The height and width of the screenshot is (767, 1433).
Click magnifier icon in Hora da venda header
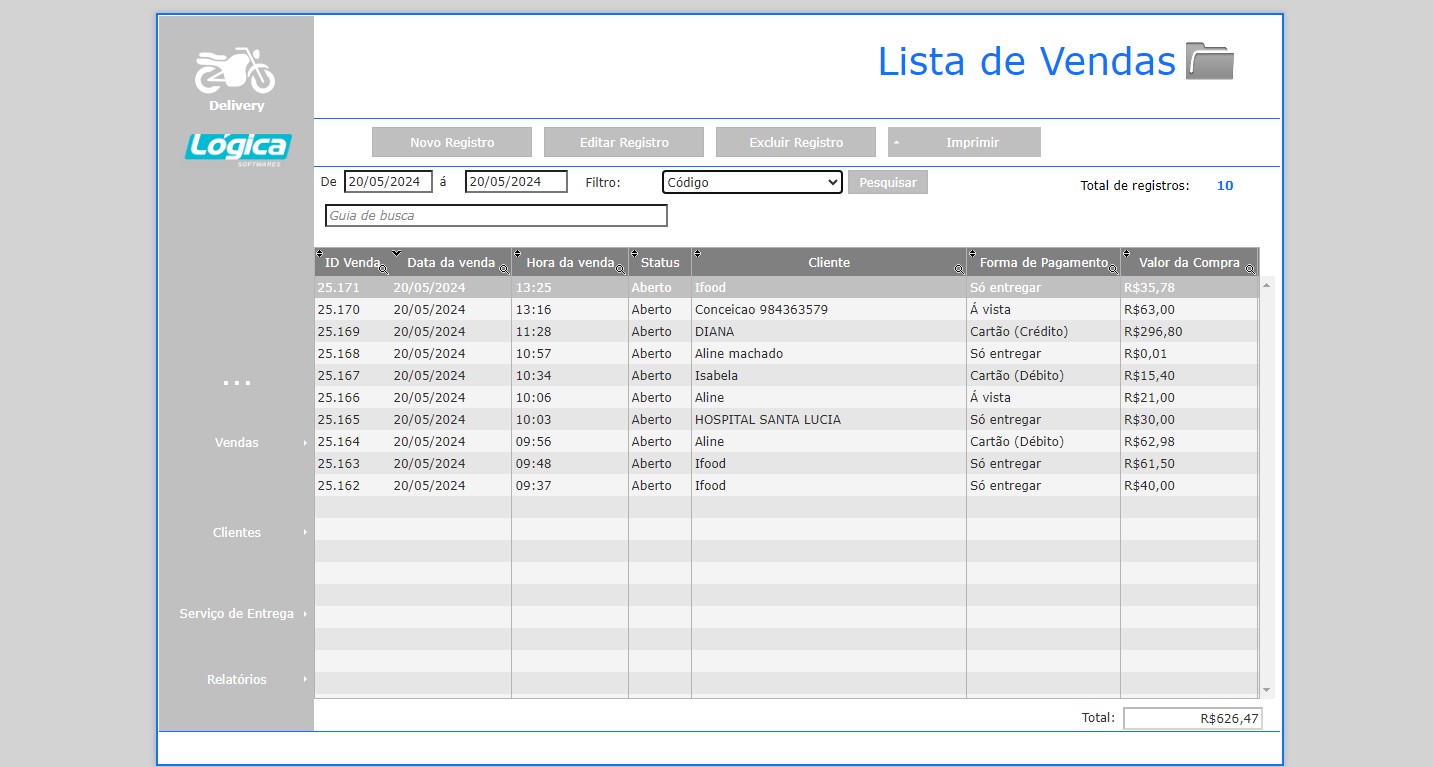point(620,269)
